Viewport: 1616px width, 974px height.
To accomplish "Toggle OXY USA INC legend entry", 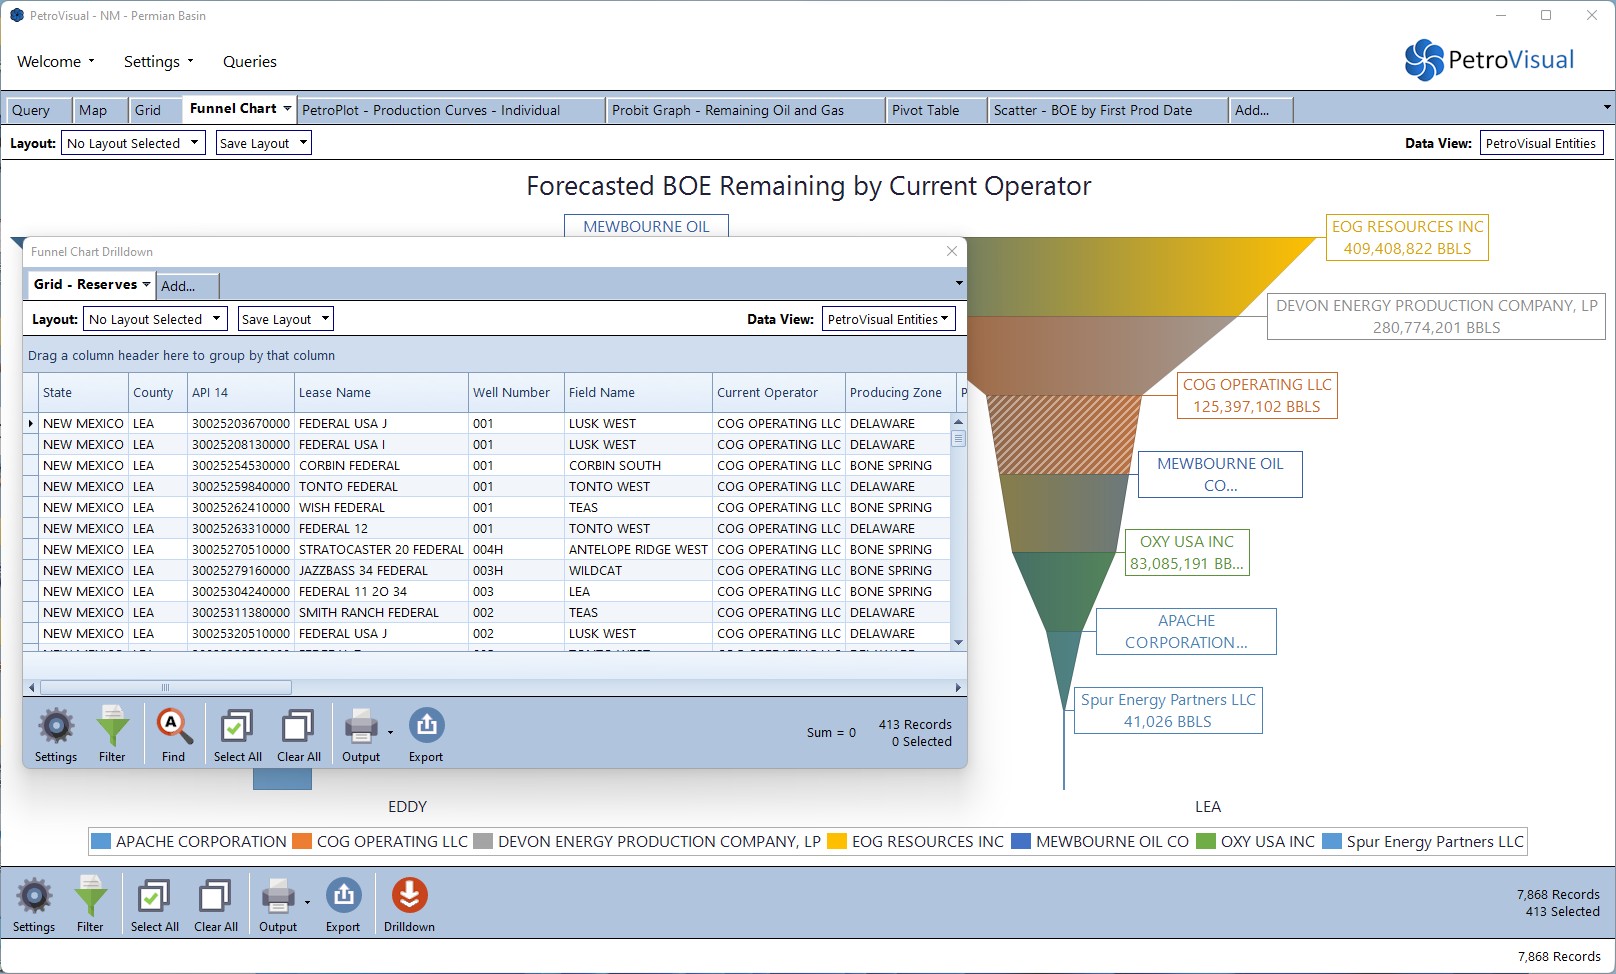I will [x=1256, y=842].
